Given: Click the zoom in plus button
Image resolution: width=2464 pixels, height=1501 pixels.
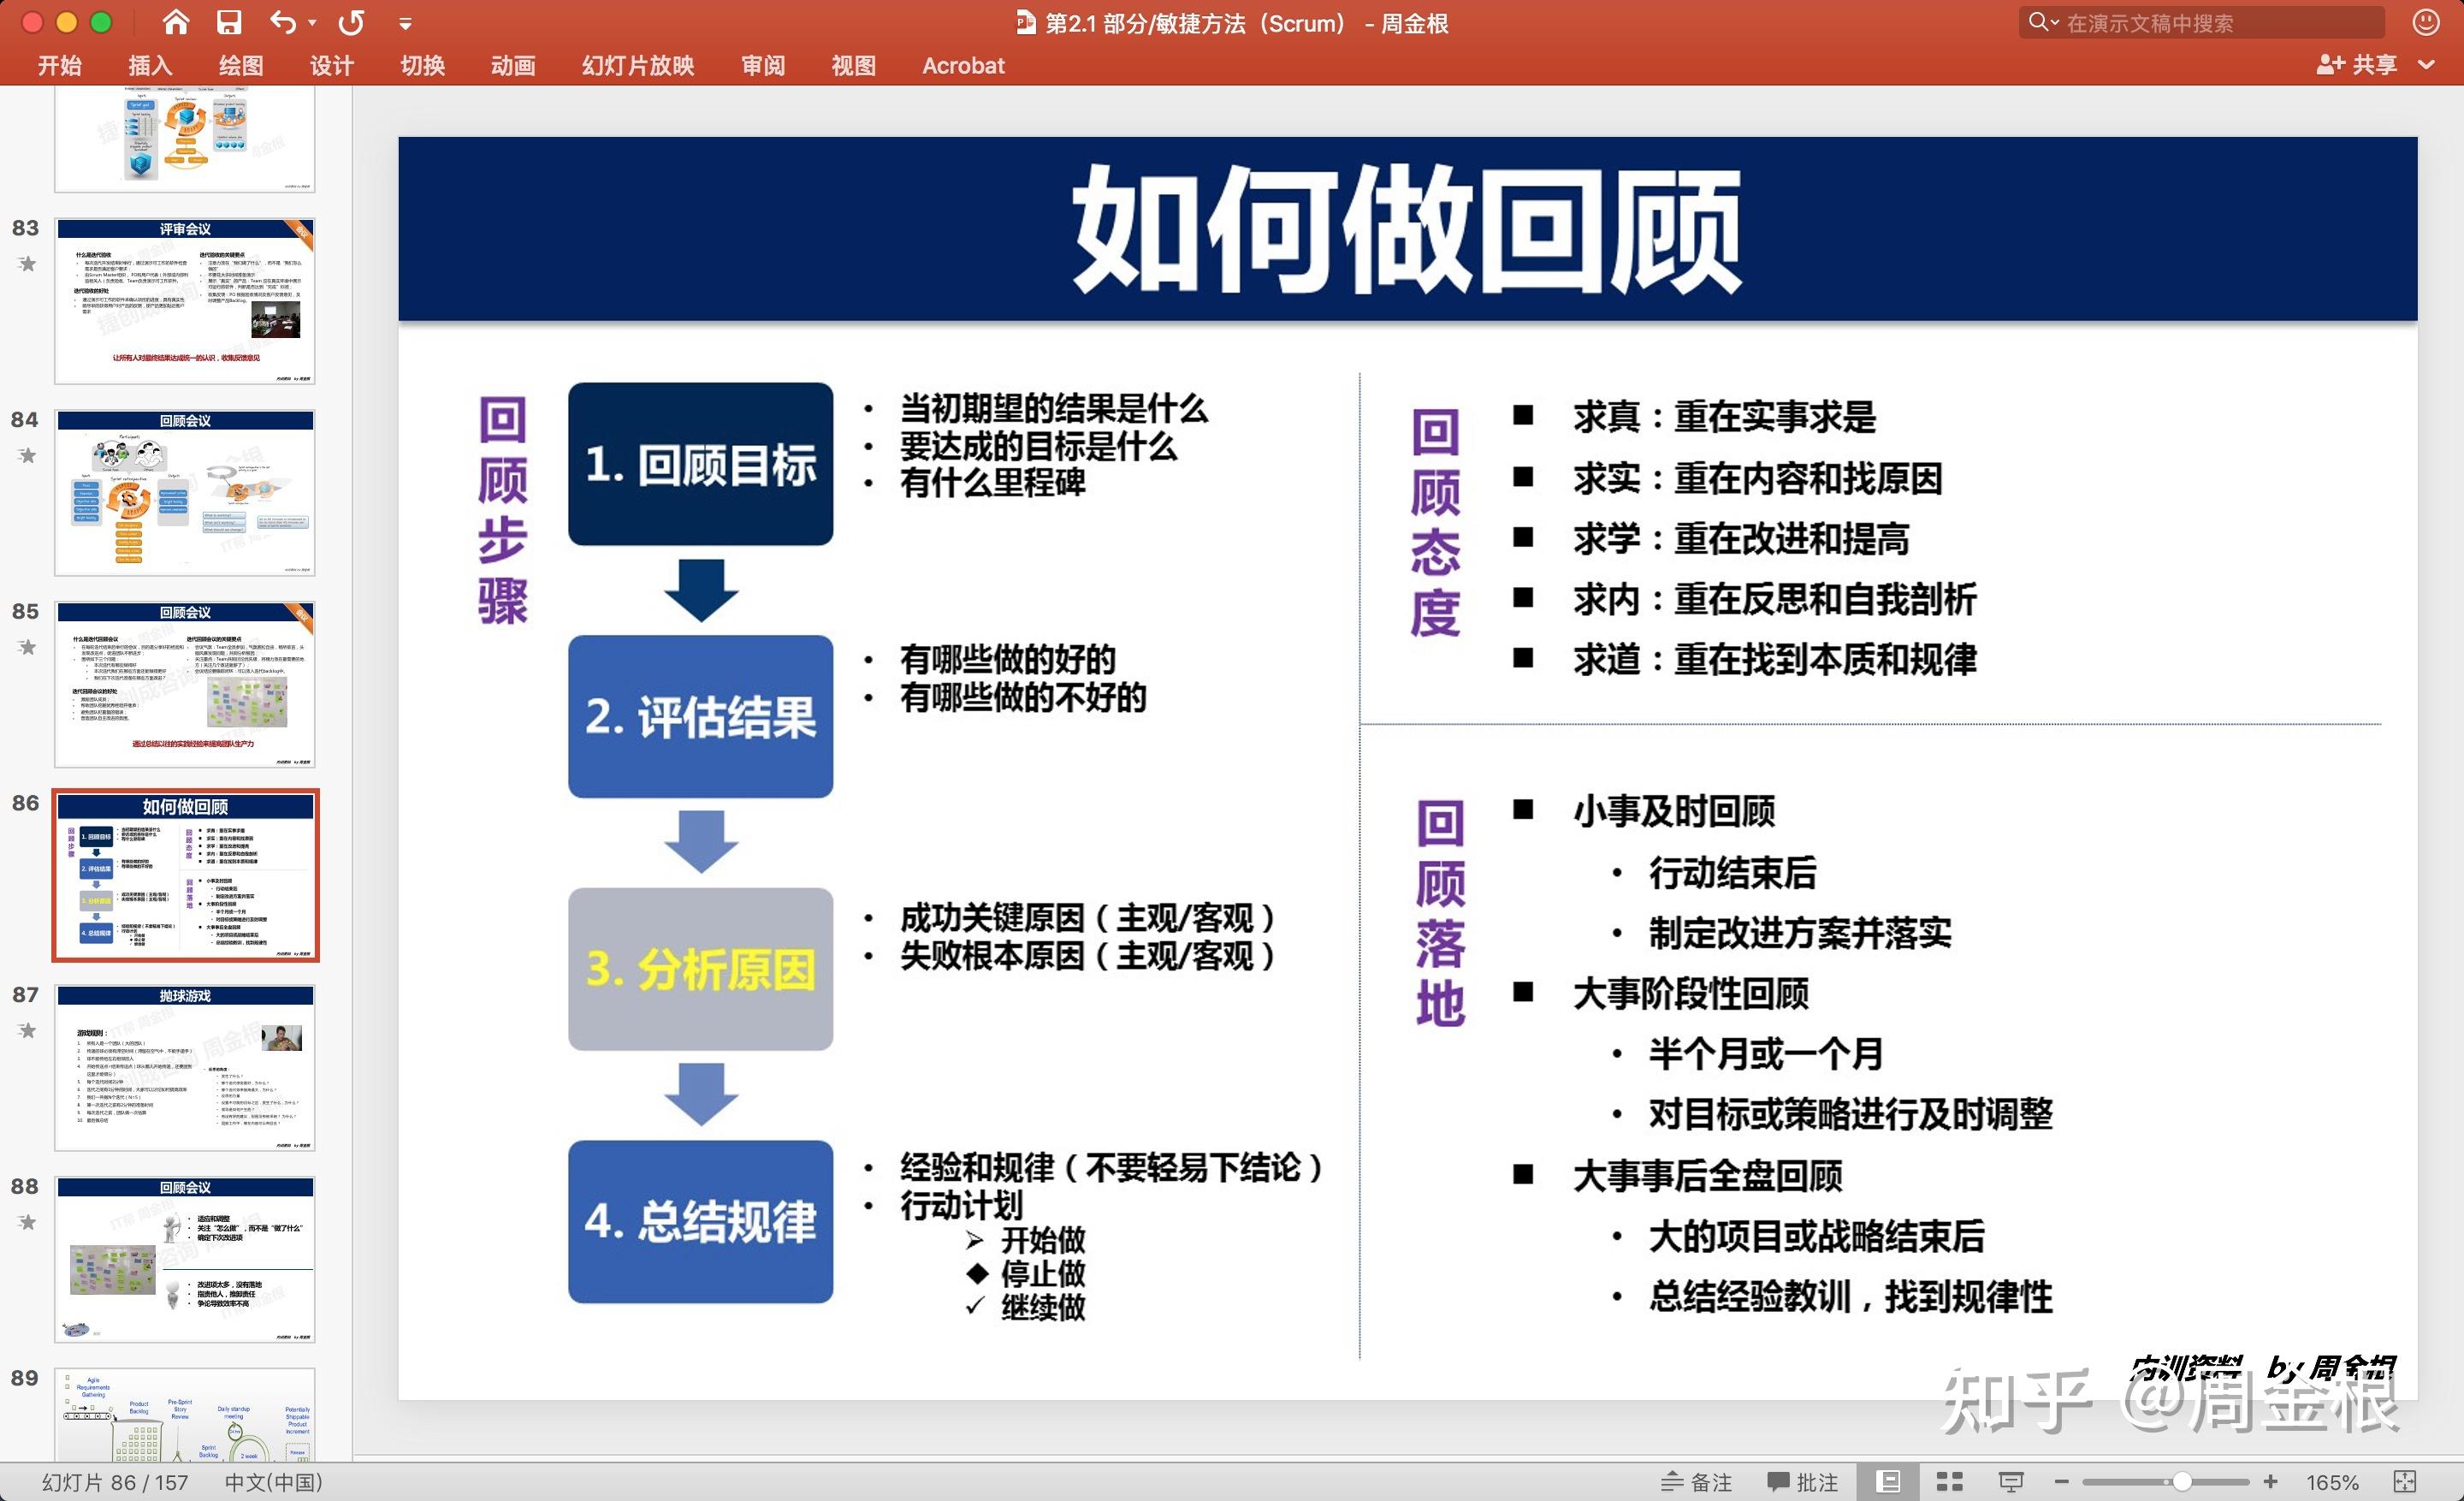Looking at the screenshot, I should [2271, 1482].
